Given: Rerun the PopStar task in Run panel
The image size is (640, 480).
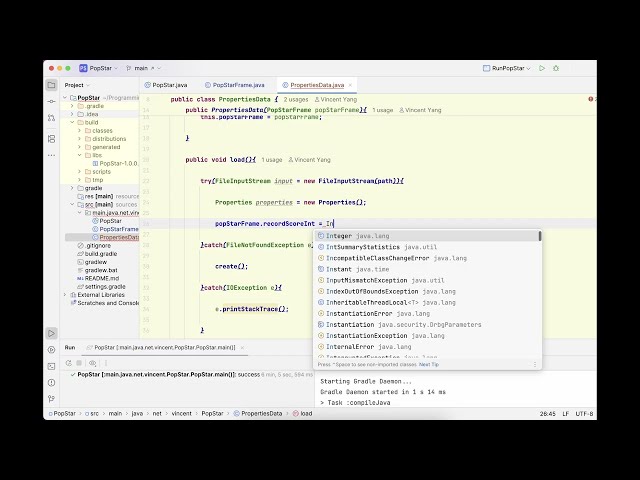Looking at the screenshot, I should 69,363.
